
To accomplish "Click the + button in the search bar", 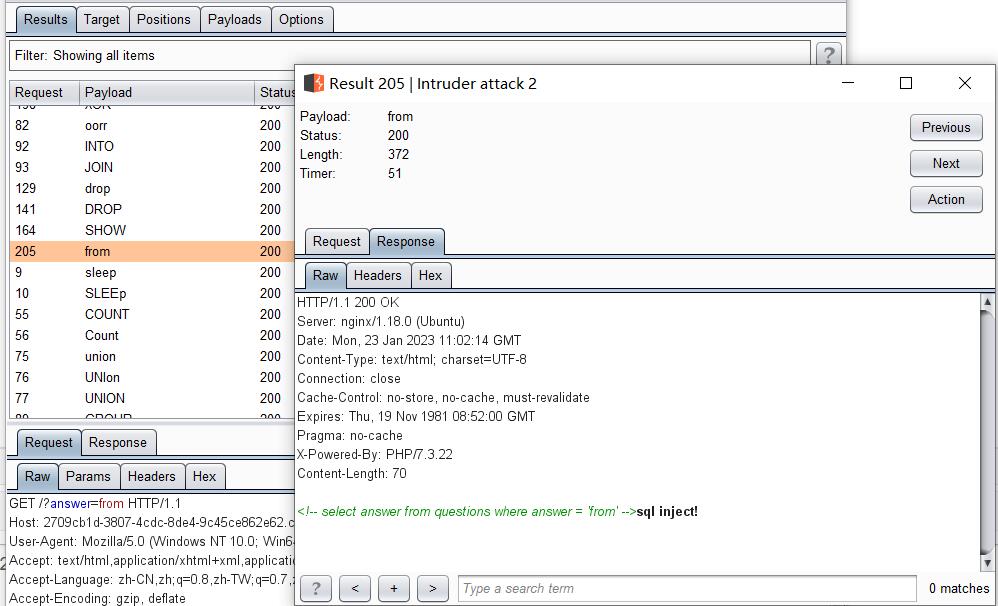I will tap(393, 588).
